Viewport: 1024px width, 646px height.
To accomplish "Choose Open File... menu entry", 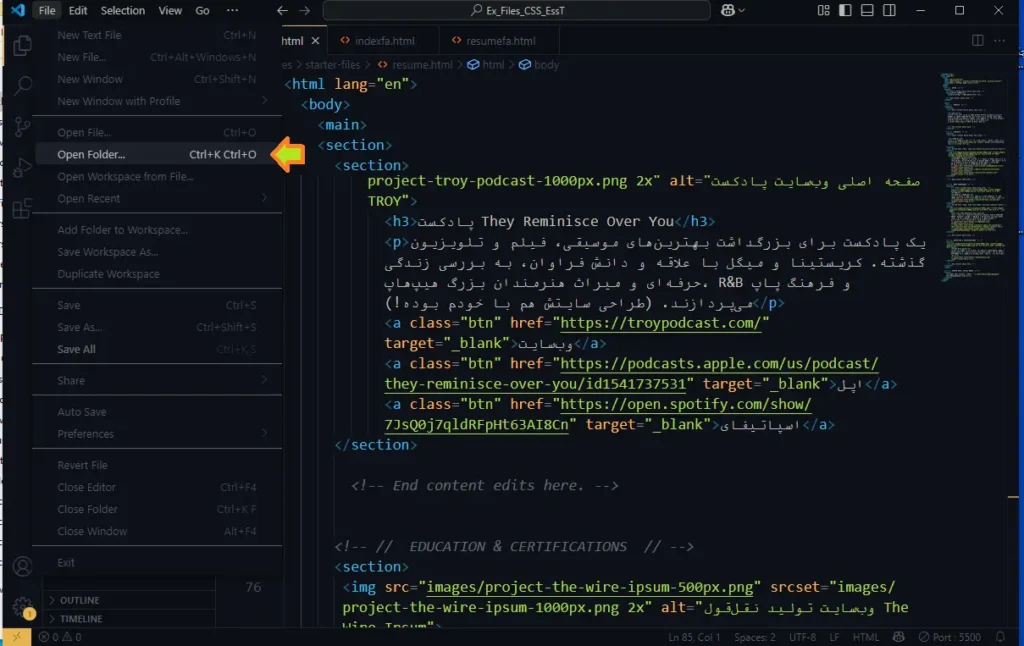I will (x=157, y=133).
